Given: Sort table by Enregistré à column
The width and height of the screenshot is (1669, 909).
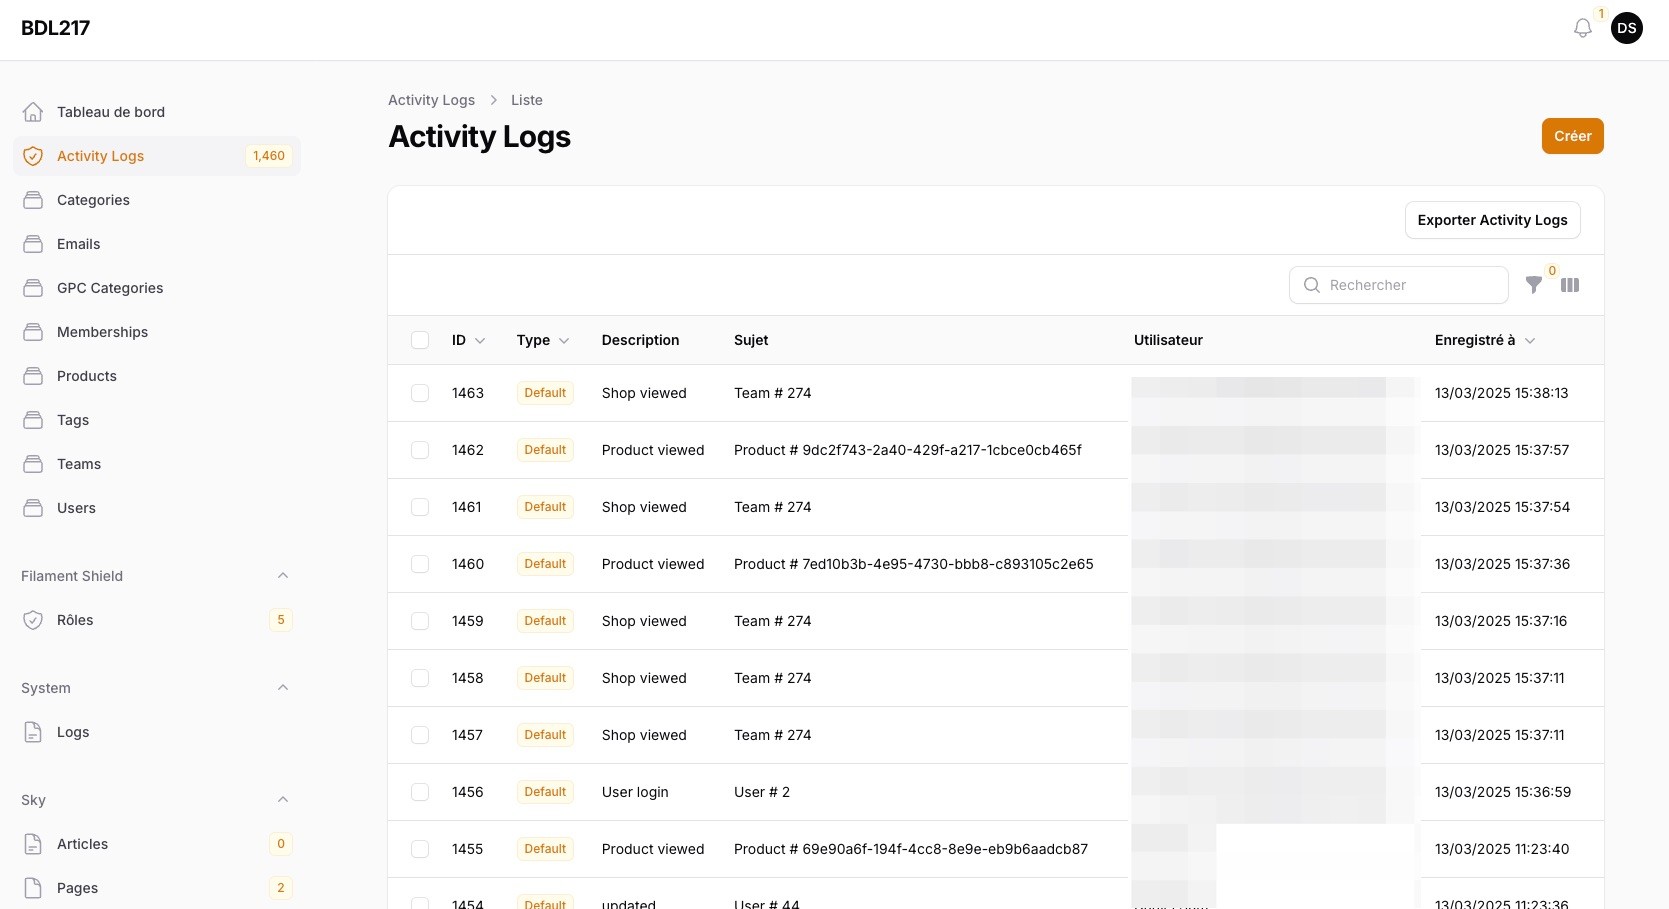Looking at the screenshot, I should tap(1485, 340).
